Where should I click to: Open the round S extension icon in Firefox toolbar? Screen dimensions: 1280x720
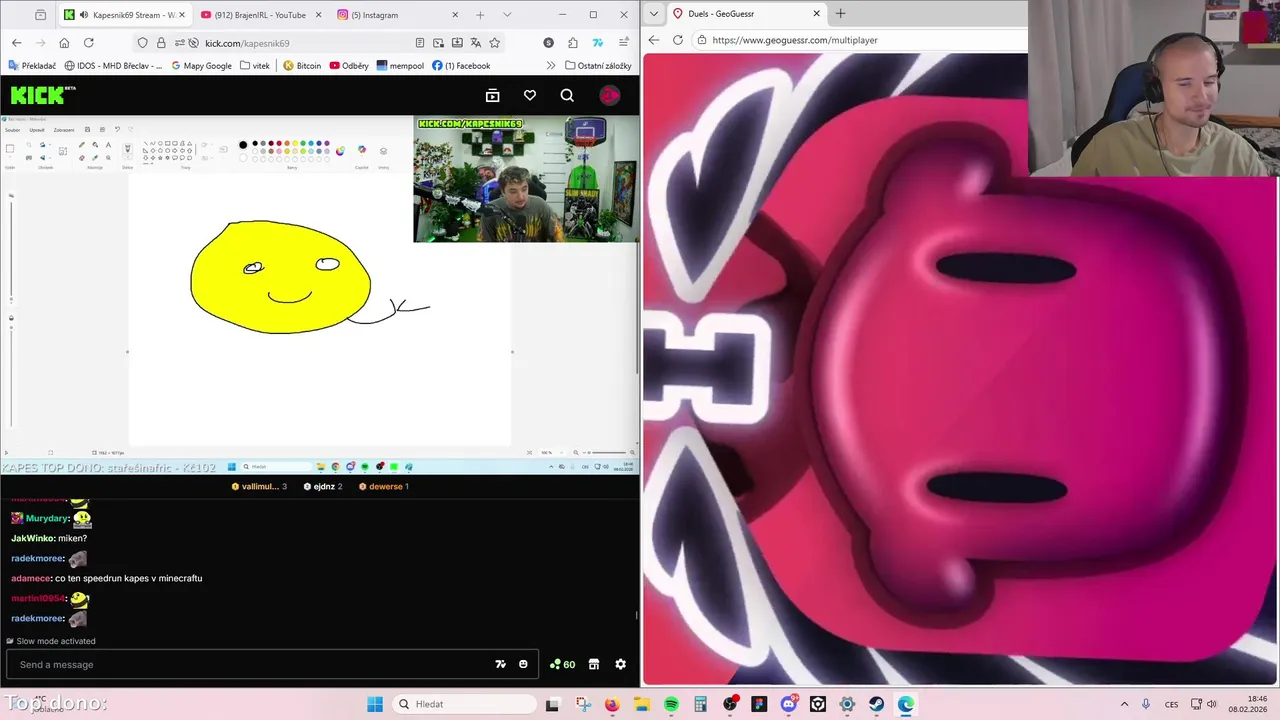(x=548, y=43)
